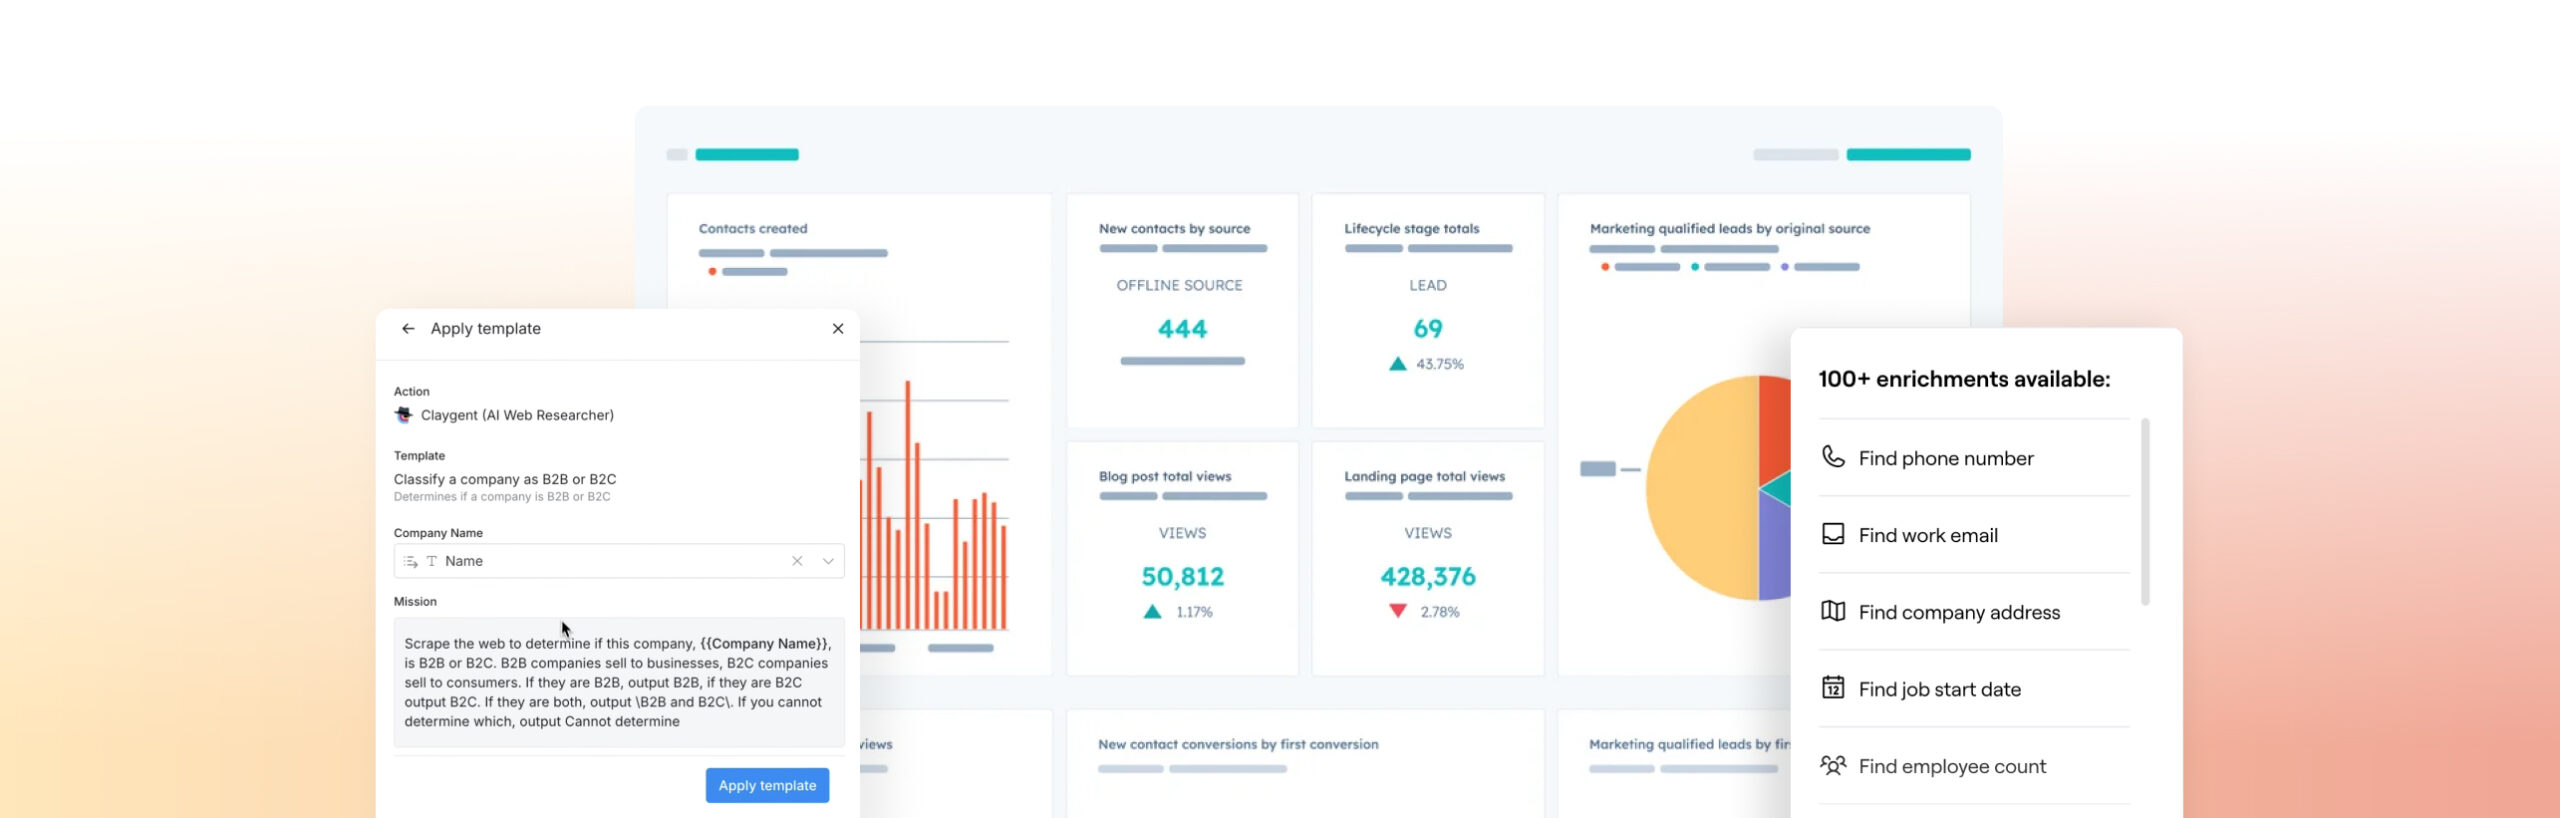2560x818 pixels.
Task: Click the back arrow in Apply template panel
Action: coord(408,329)
